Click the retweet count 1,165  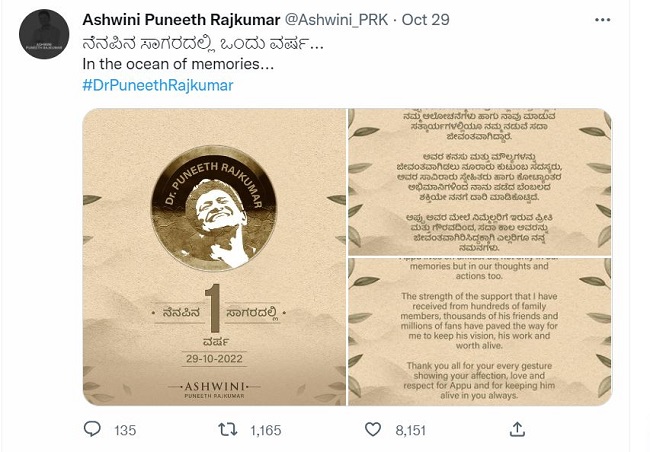point(265,430)
